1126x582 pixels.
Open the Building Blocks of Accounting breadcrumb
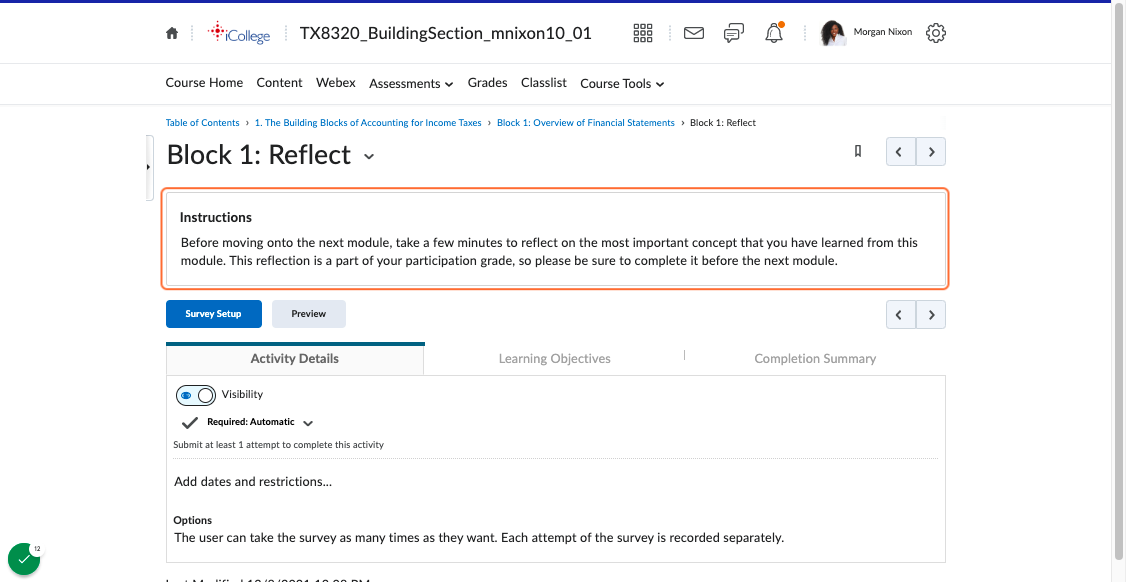tap(368, 123)
